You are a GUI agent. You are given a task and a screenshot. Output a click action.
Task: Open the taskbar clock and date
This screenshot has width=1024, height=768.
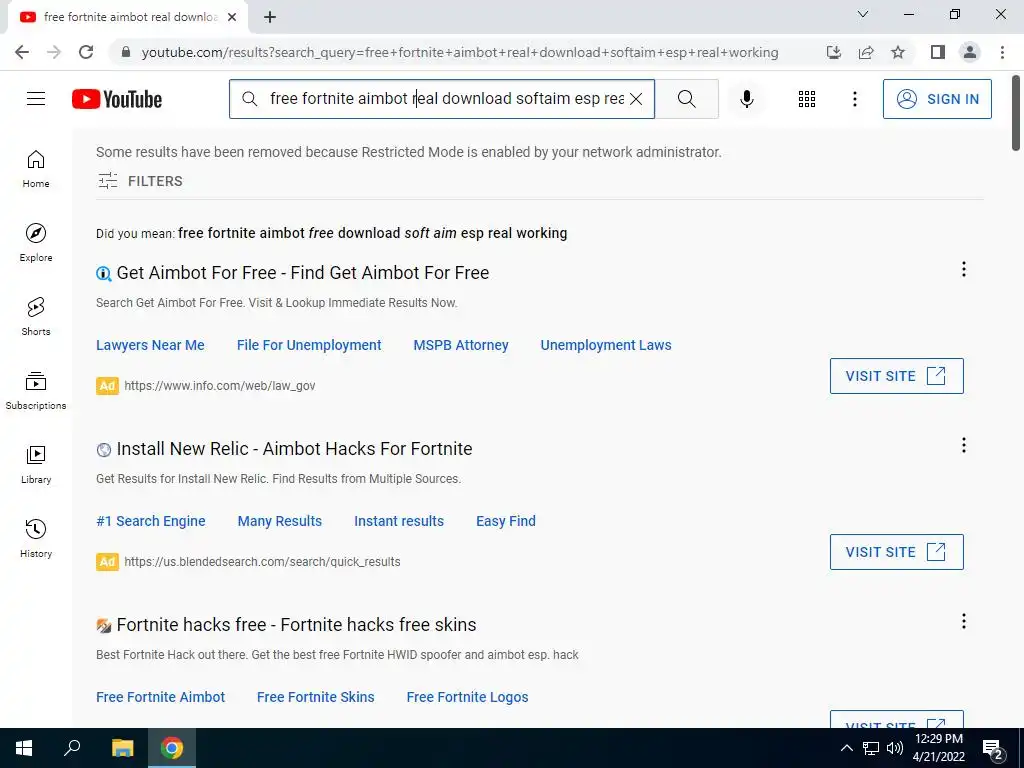(938, 748)
